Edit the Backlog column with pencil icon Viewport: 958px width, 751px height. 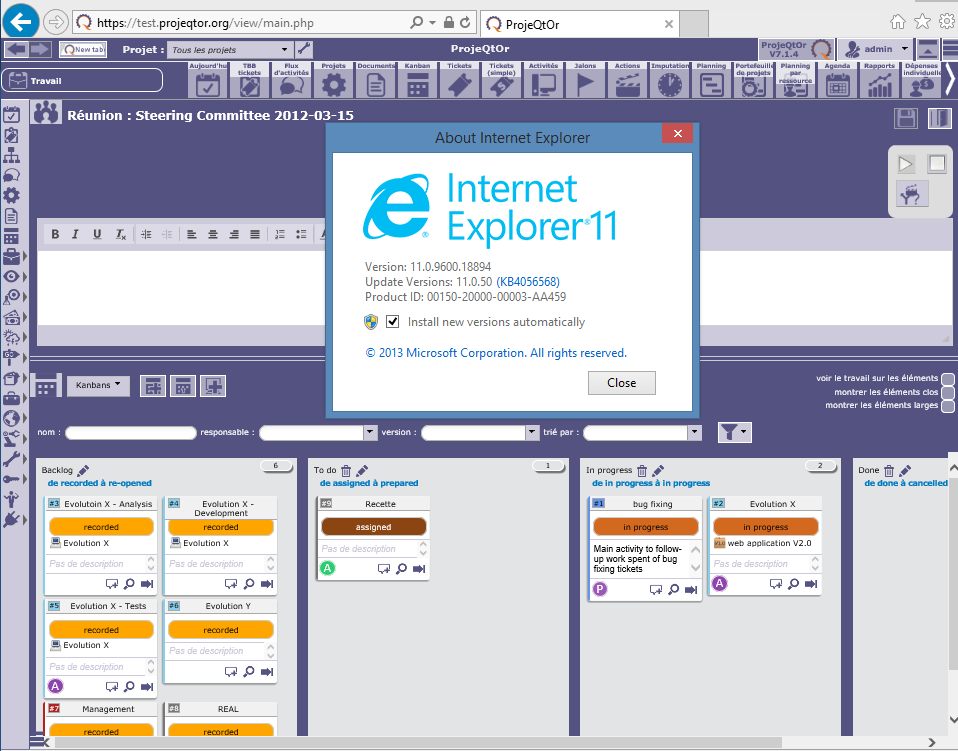(x=84, y=470)
